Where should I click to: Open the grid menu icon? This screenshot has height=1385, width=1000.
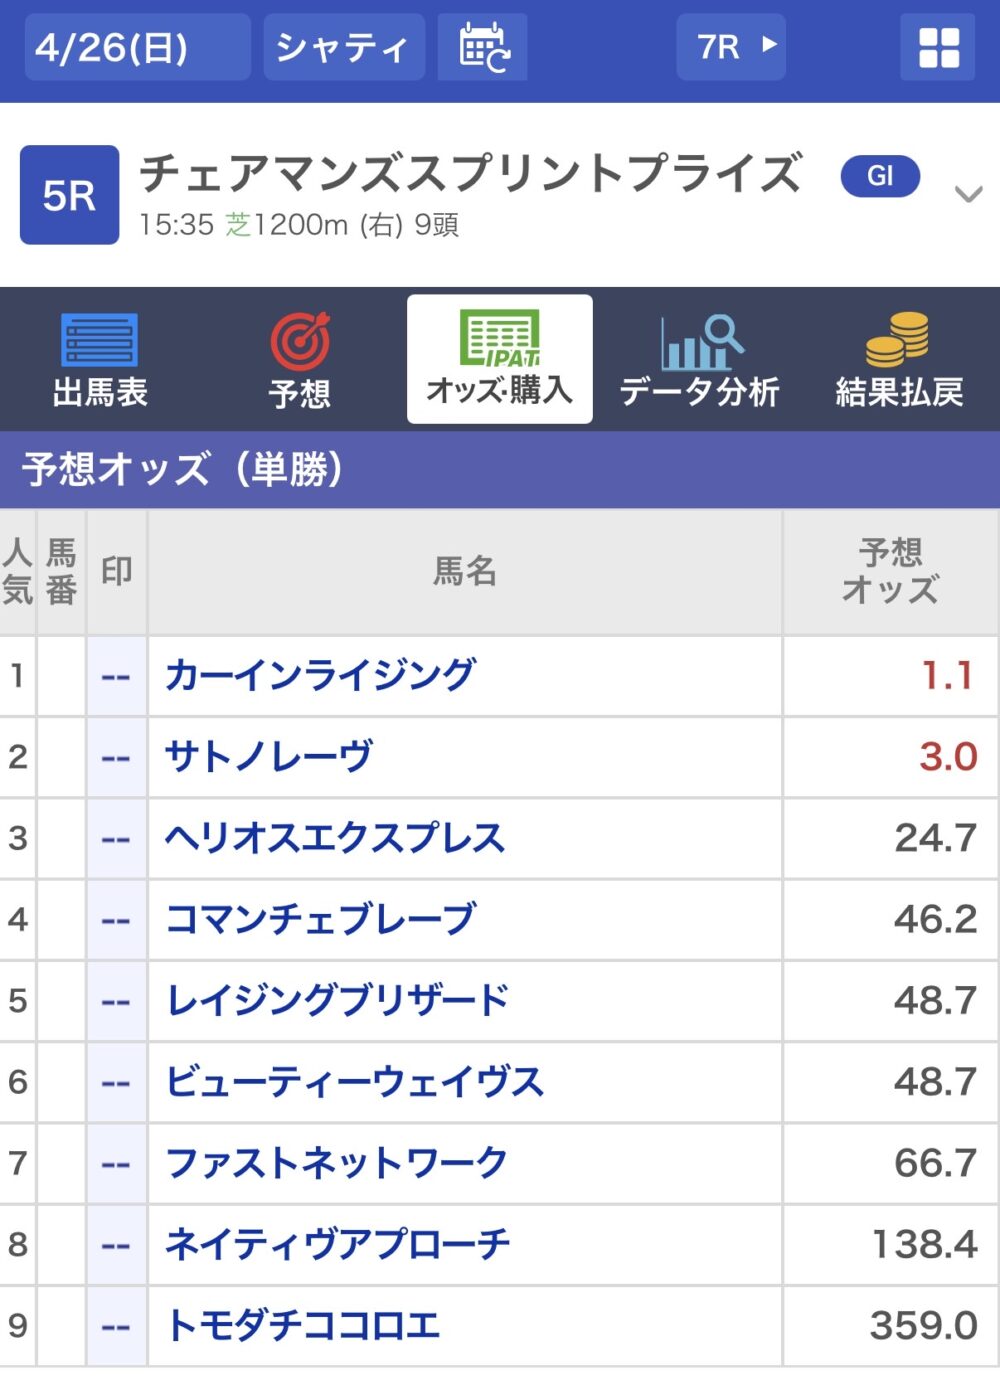(938, 47)
